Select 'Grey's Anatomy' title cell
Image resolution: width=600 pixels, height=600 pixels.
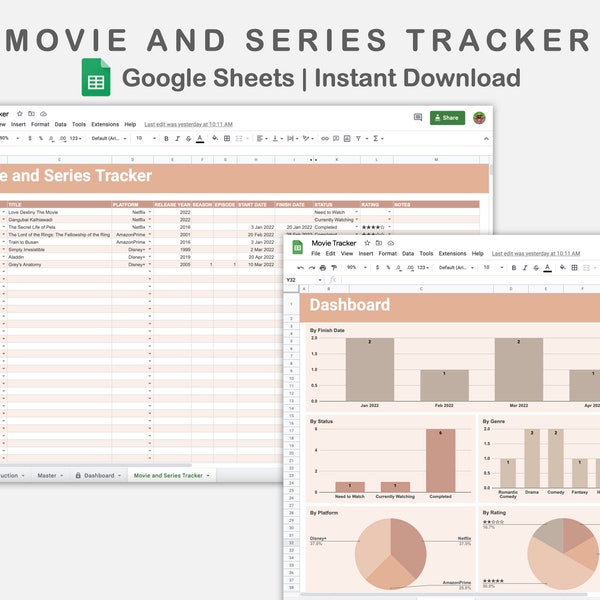59,264
